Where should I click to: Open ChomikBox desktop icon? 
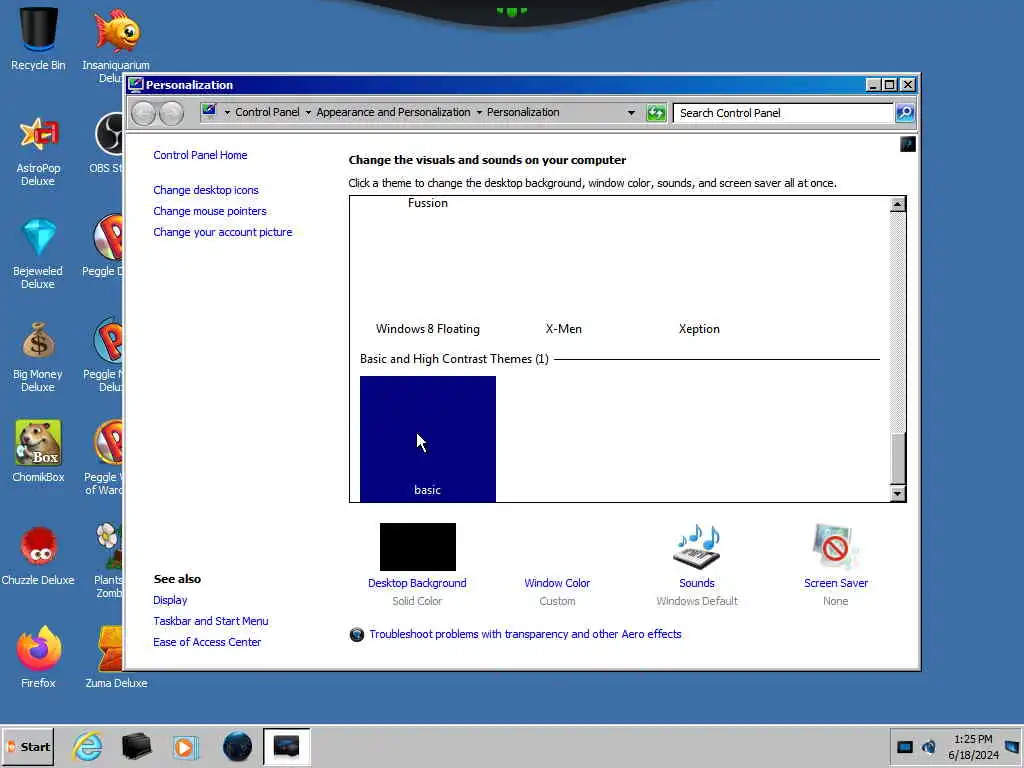click(38, 451)
